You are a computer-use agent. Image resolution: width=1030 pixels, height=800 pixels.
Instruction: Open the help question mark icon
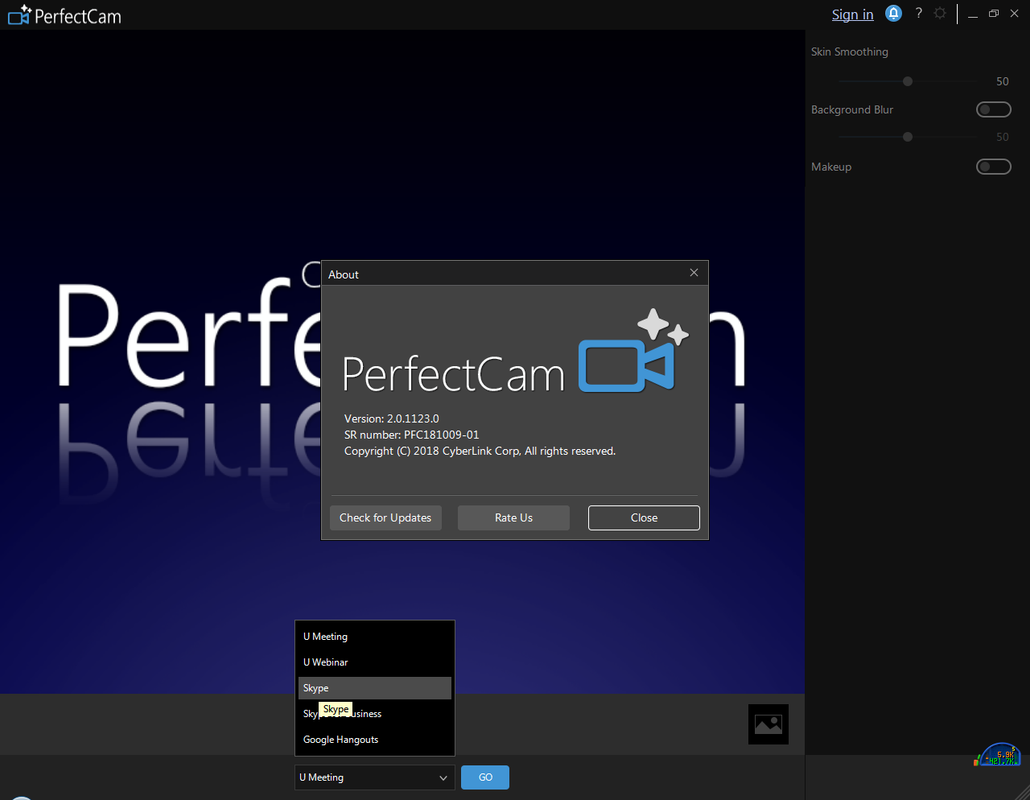pos(918,13)
